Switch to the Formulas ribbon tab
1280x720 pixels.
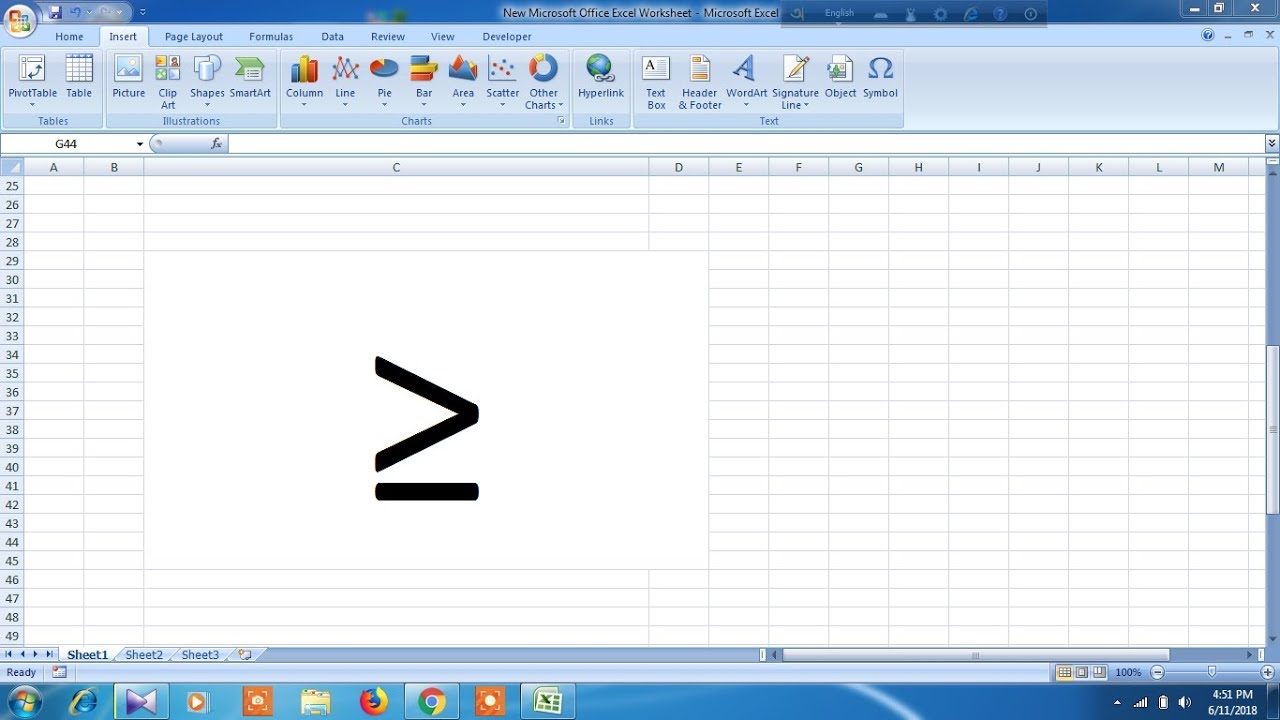pyautogui.click(x=270, y=36)
